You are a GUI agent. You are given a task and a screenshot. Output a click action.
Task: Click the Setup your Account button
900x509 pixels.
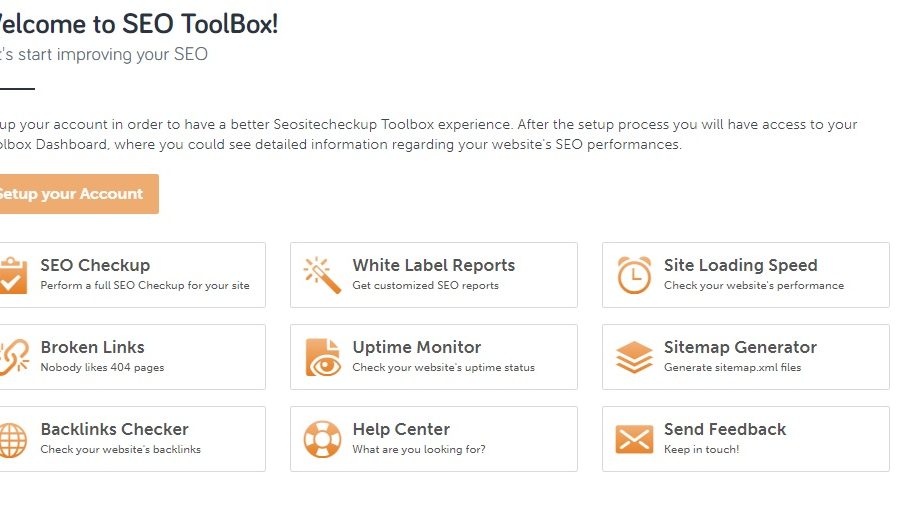click(79, 194)
